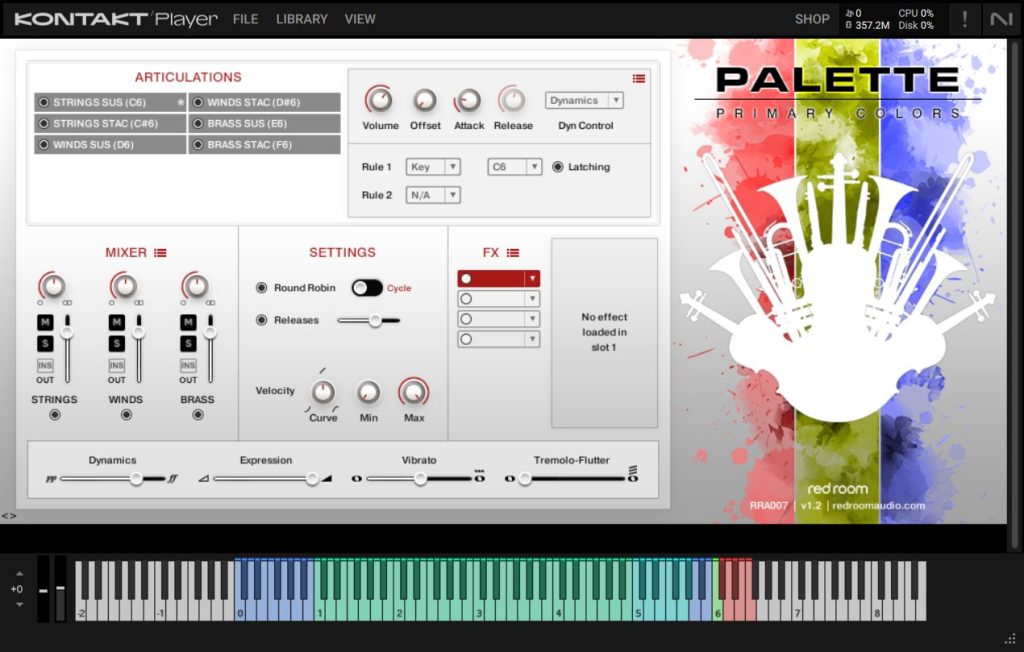Open the Mixer list menu icon
This screenshot has width=1024, height=652.
click(160, 253)
